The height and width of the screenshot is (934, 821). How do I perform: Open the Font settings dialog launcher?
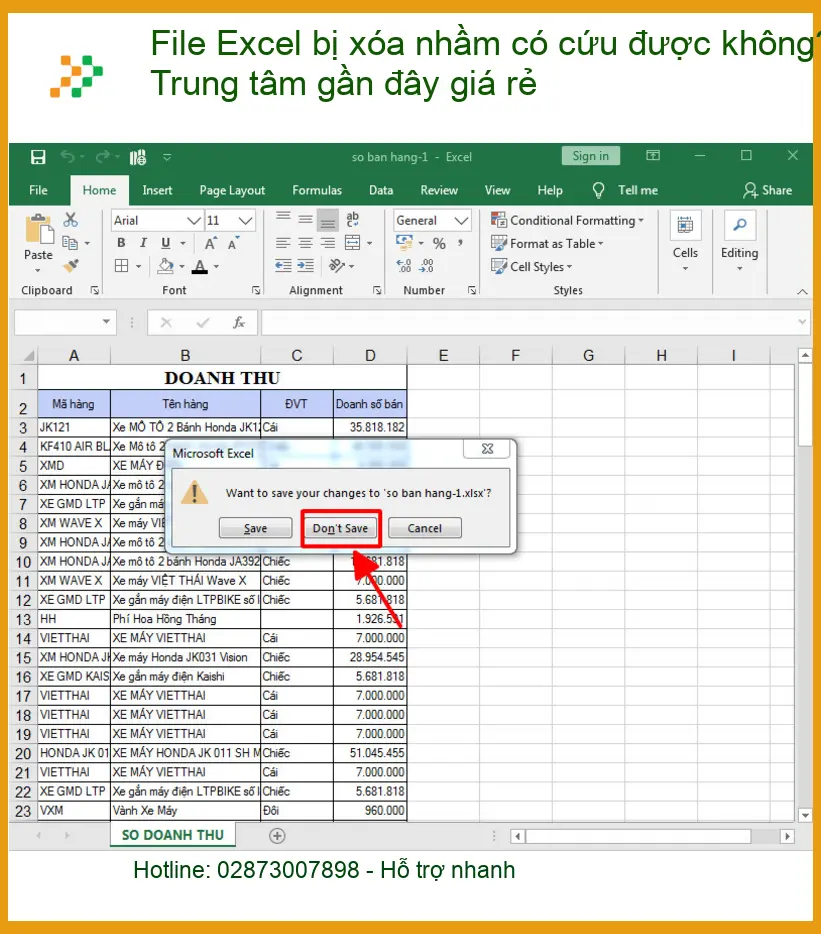256,290
